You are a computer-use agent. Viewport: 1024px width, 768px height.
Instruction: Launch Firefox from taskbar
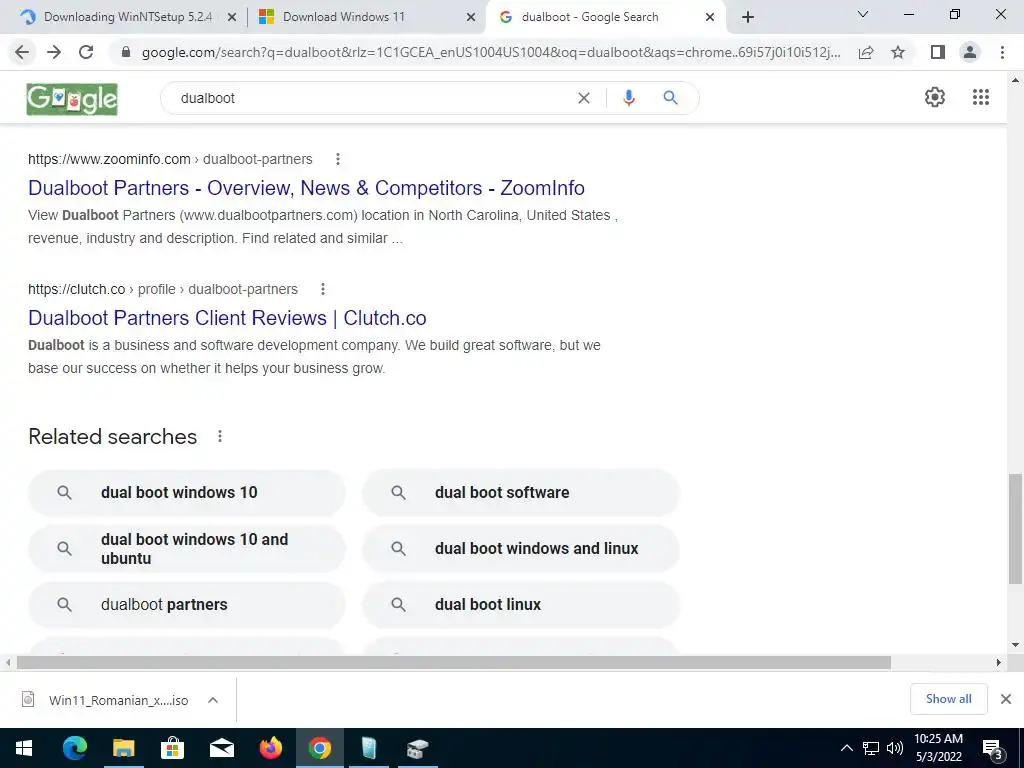click(x=270, y=748)
